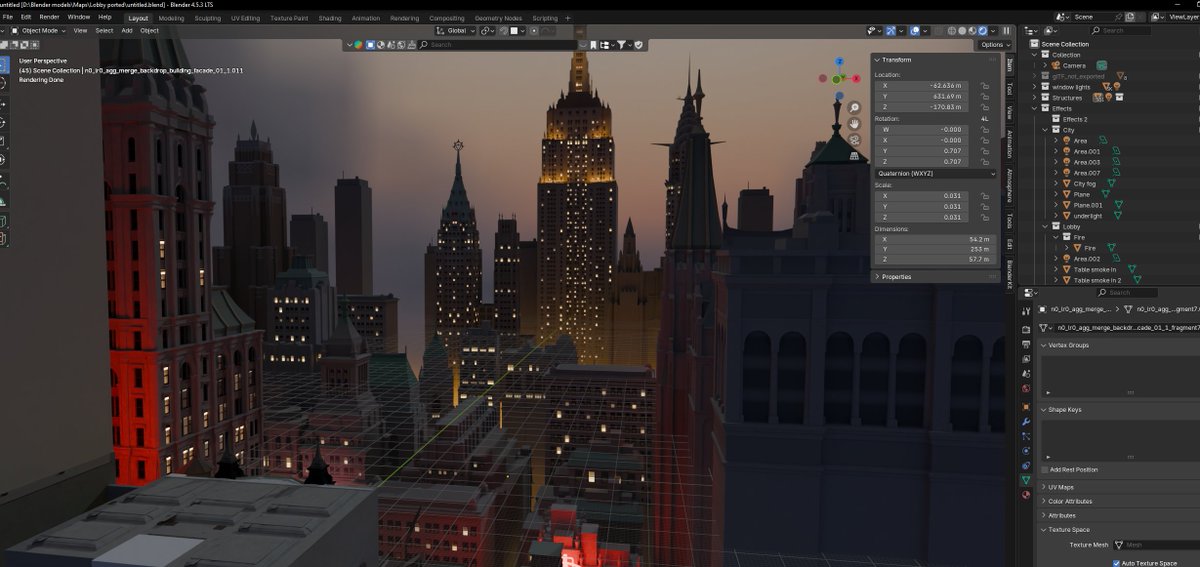The image size is (1200, 567).
Task: Select wireframe viewport shading icon
Action: click(952, 30)
